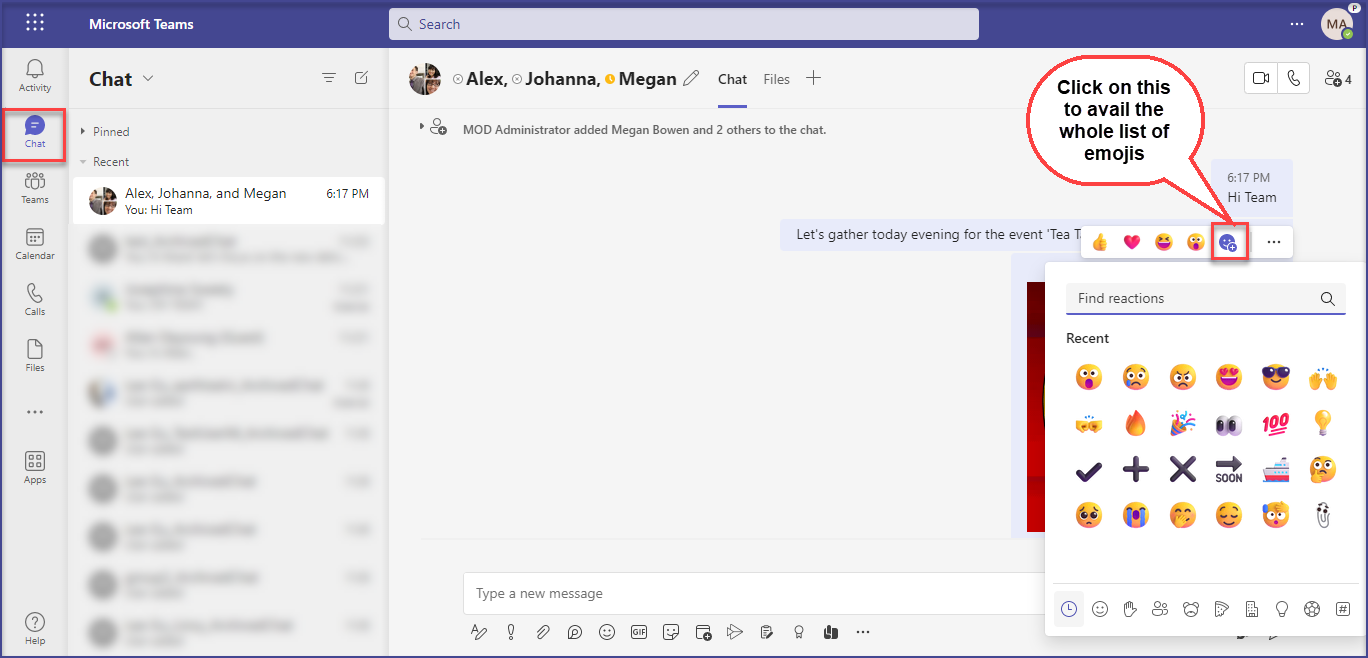
Task: Open more options on message reactions bar
Action: point(1273,242)
